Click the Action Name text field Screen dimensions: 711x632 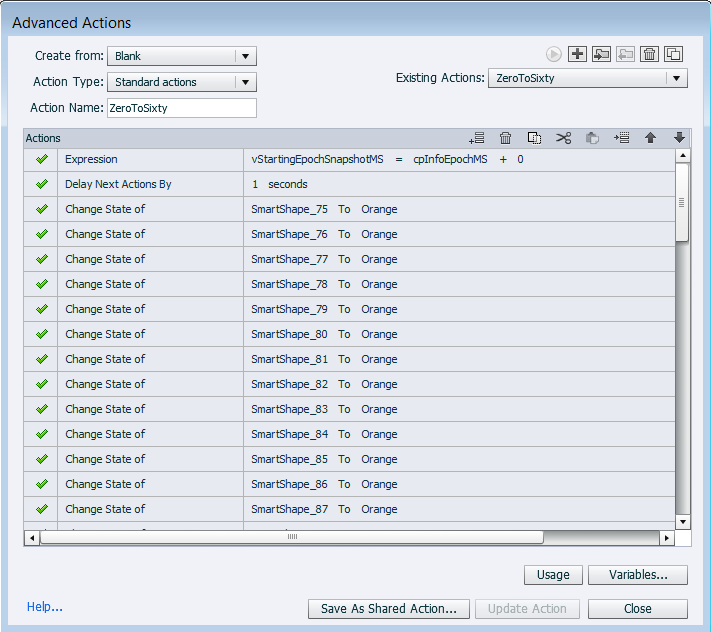pyautogui.click(x=181, y=108)
